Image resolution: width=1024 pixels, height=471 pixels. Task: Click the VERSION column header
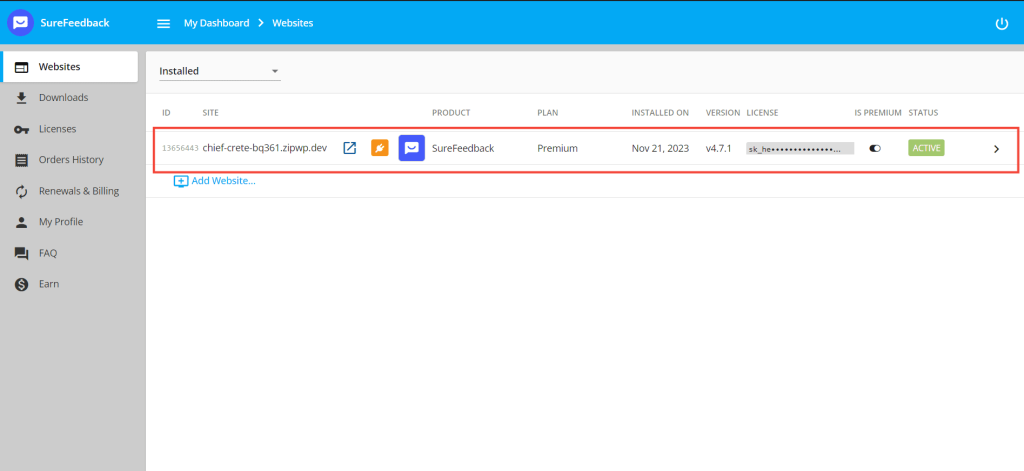[723, 113]
